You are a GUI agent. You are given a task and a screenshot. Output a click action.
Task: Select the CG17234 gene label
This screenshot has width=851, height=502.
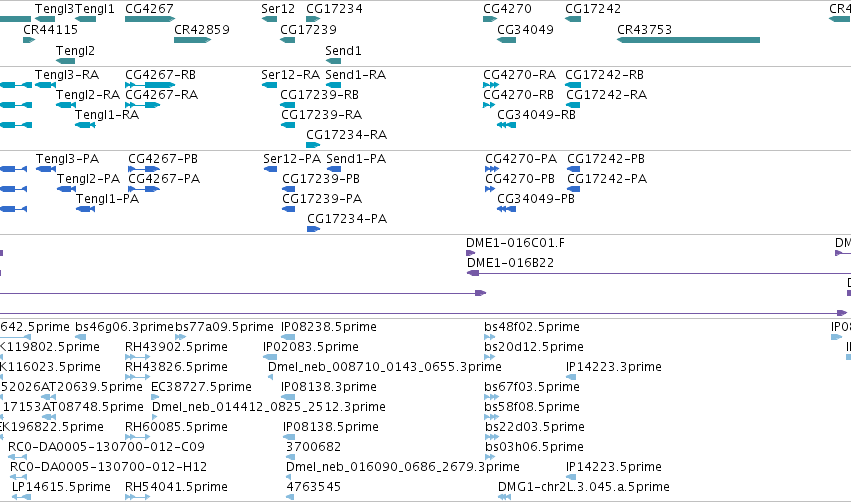point(334,9)
